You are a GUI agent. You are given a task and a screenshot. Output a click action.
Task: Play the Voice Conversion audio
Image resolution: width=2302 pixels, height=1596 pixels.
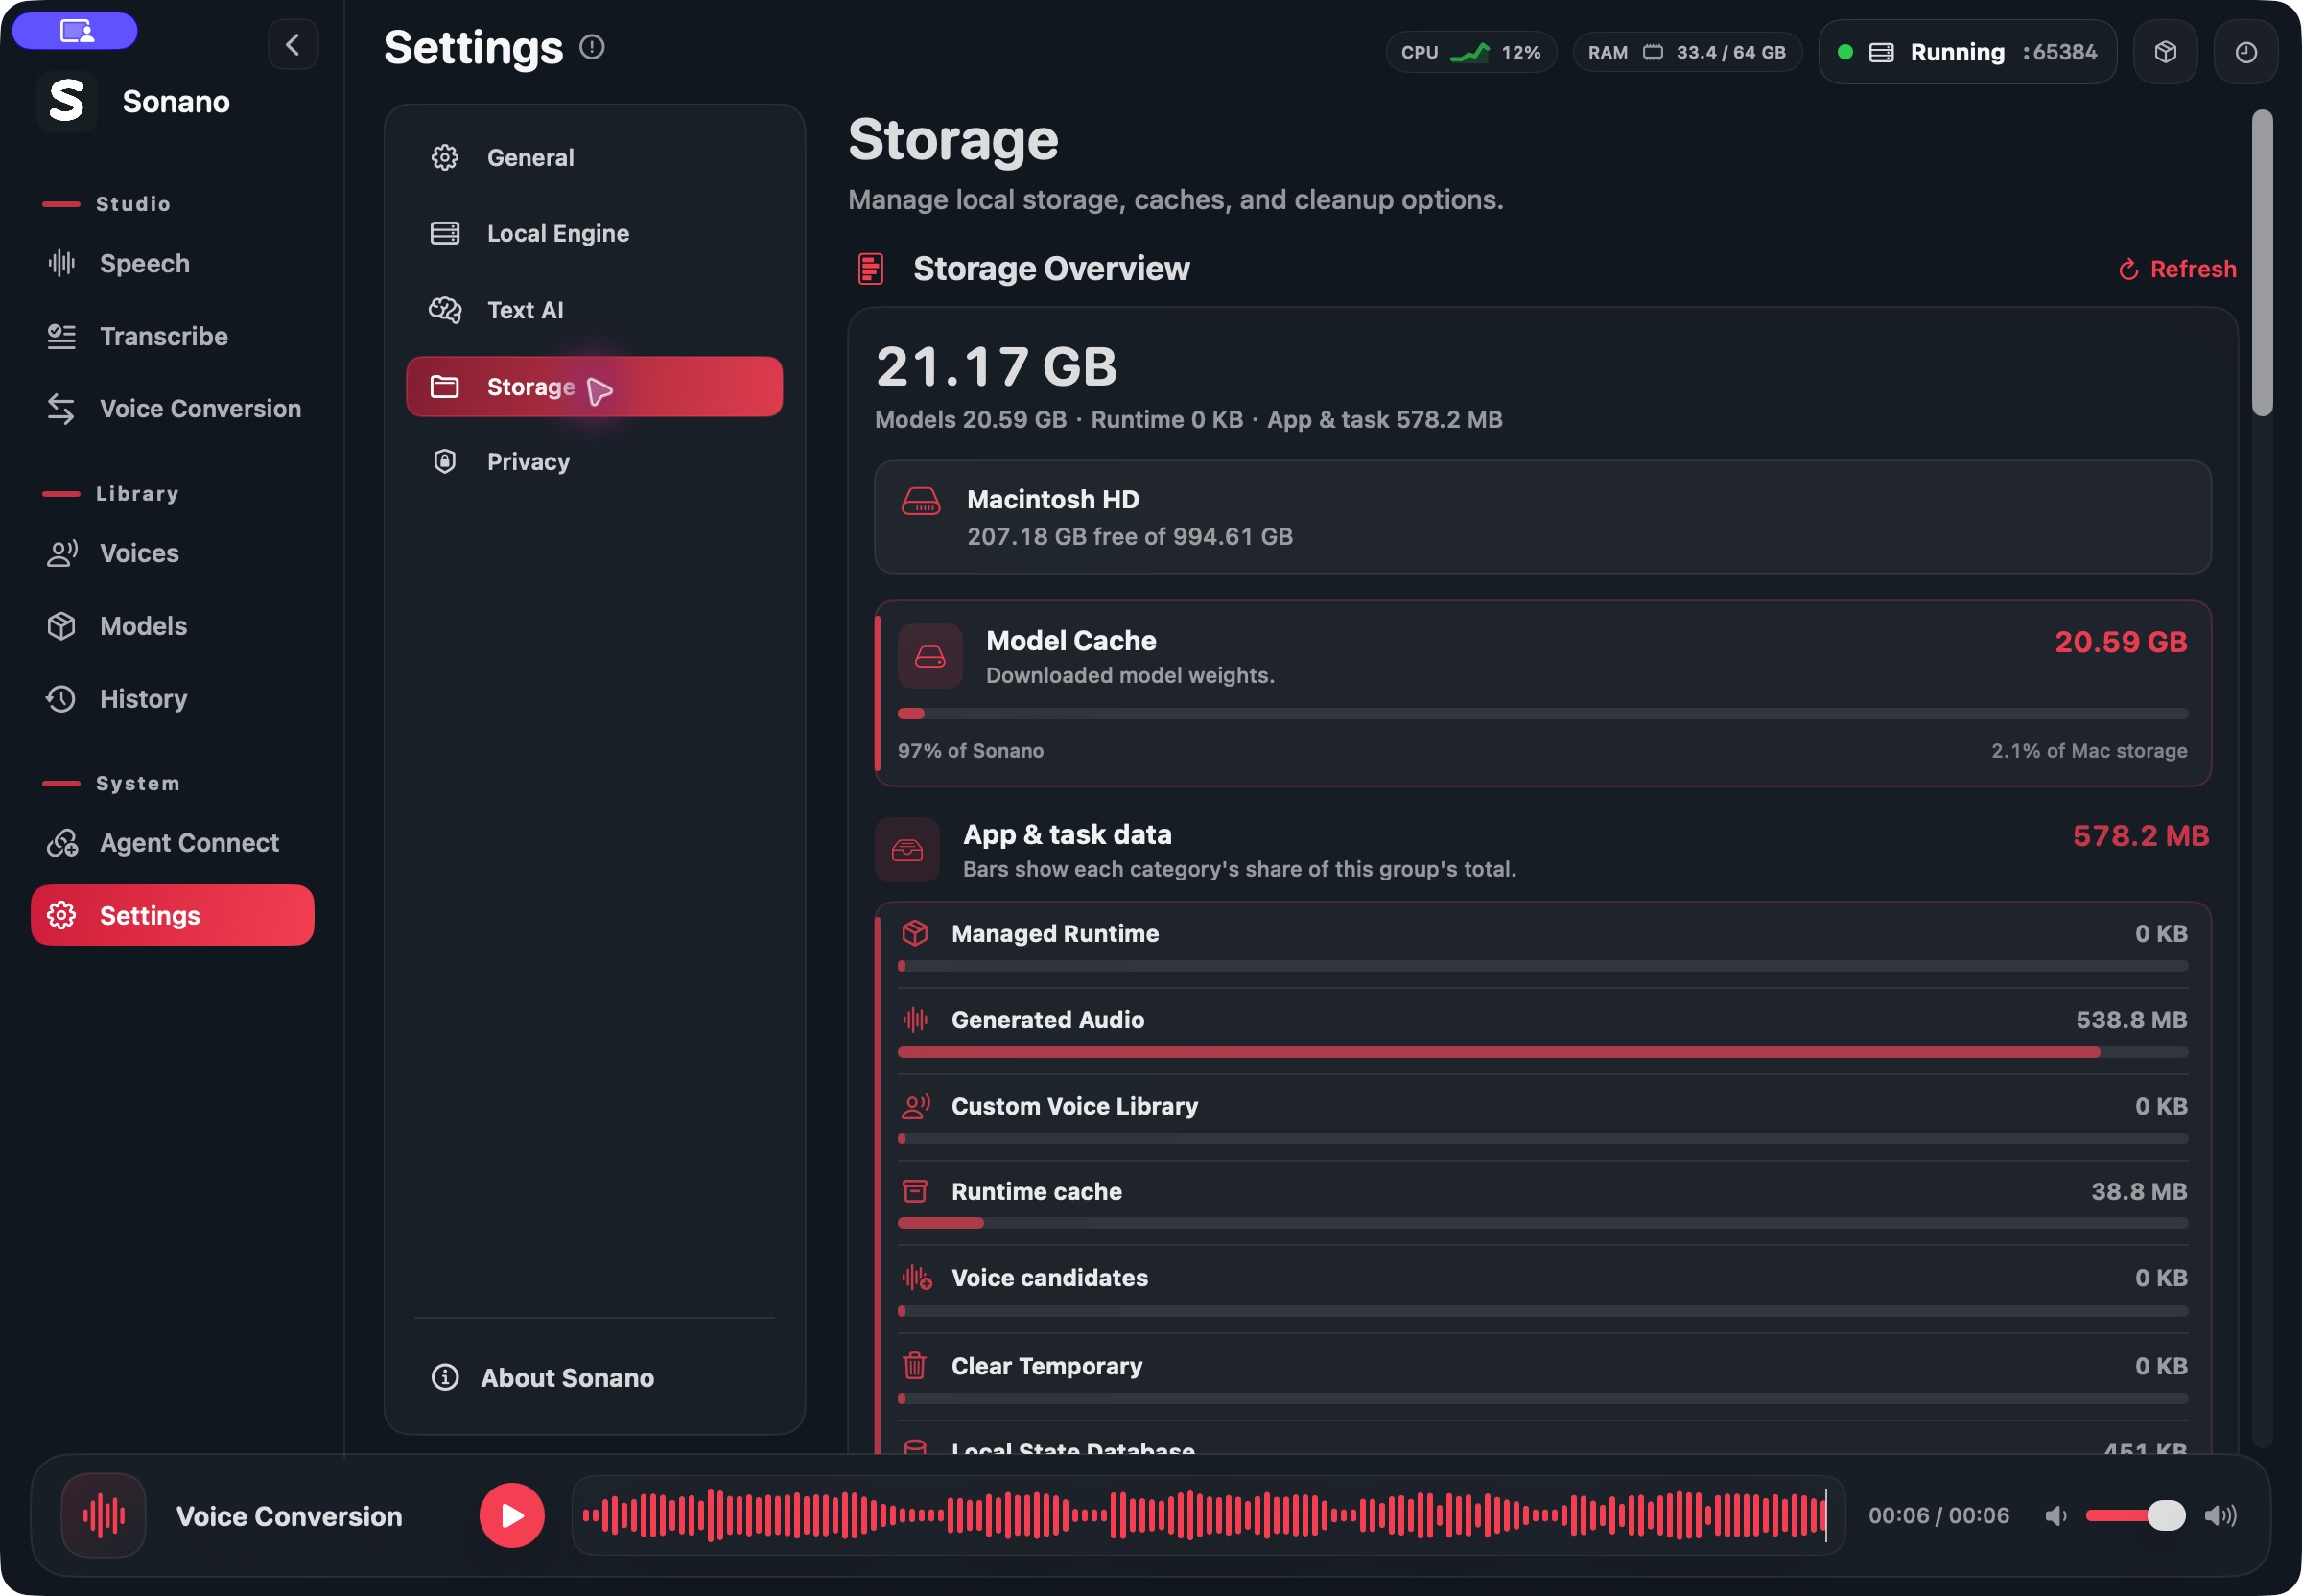click(x=512, y=1515)
